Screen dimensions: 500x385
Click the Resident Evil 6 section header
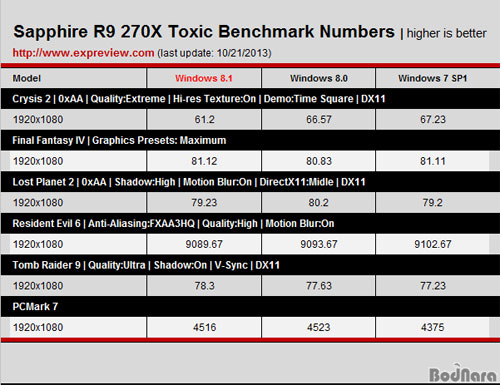coord(250,223)
